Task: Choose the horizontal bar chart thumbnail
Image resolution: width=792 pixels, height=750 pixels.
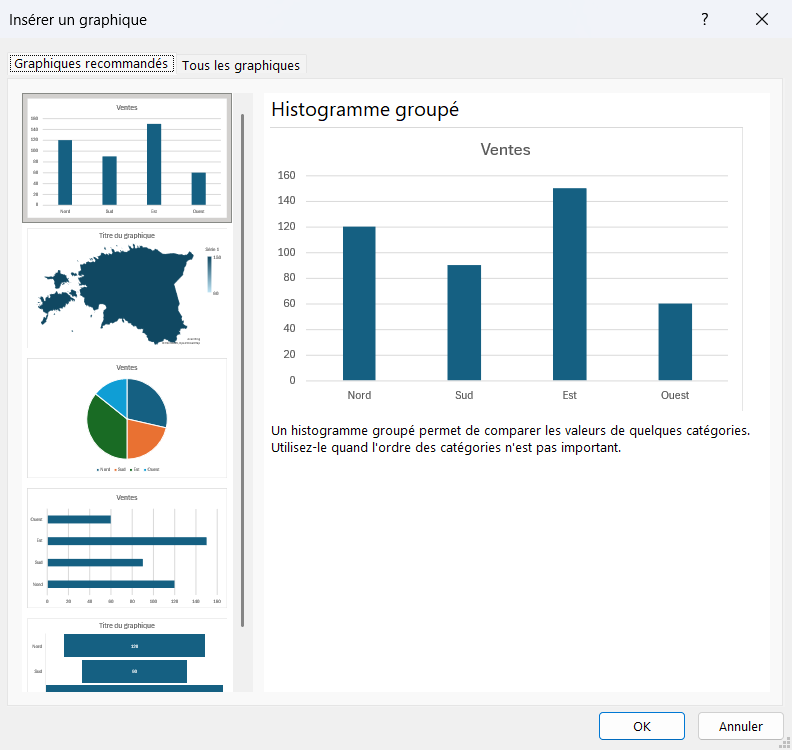Action: click(x=127, y=548)
